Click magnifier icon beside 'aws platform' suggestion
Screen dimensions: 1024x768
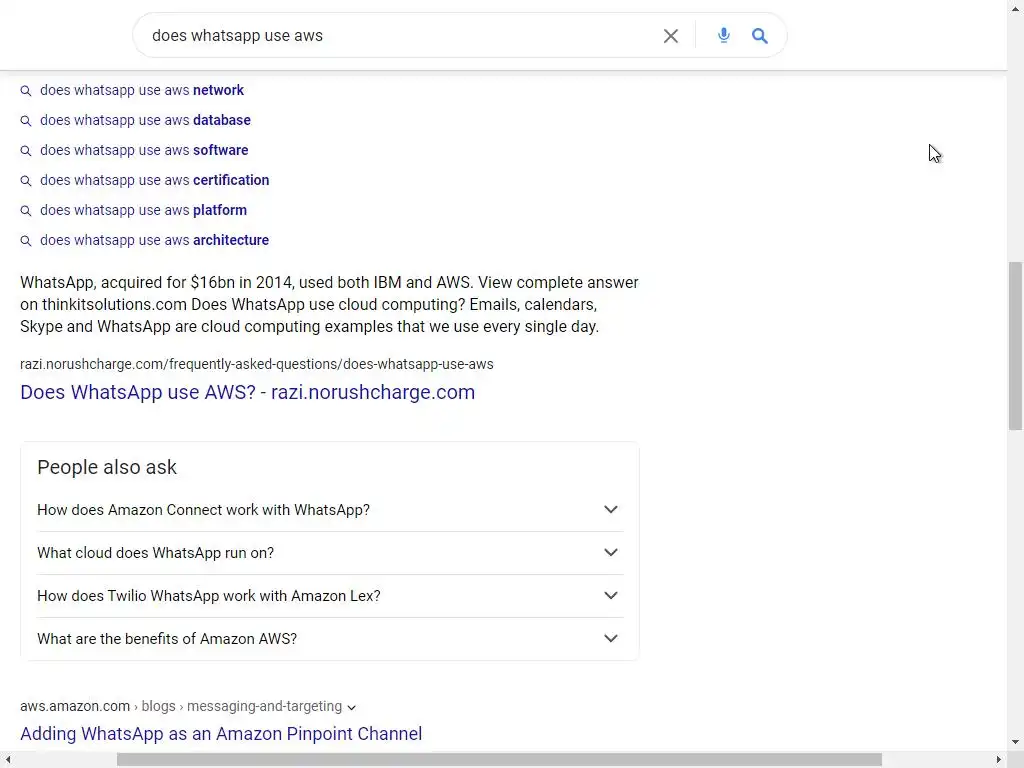tap(25, 211)
